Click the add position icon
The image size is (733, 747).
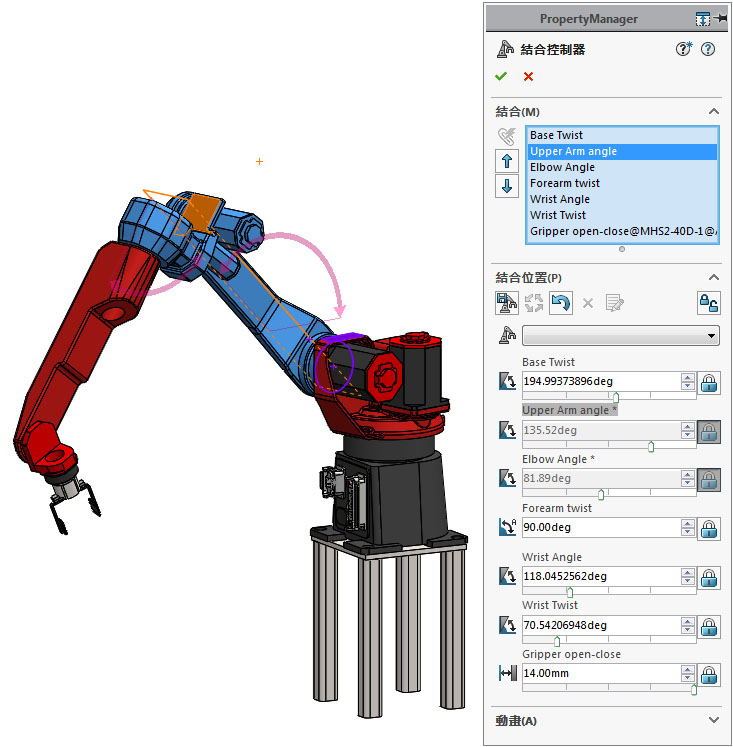pyautogui.click(x=507, y=303)
